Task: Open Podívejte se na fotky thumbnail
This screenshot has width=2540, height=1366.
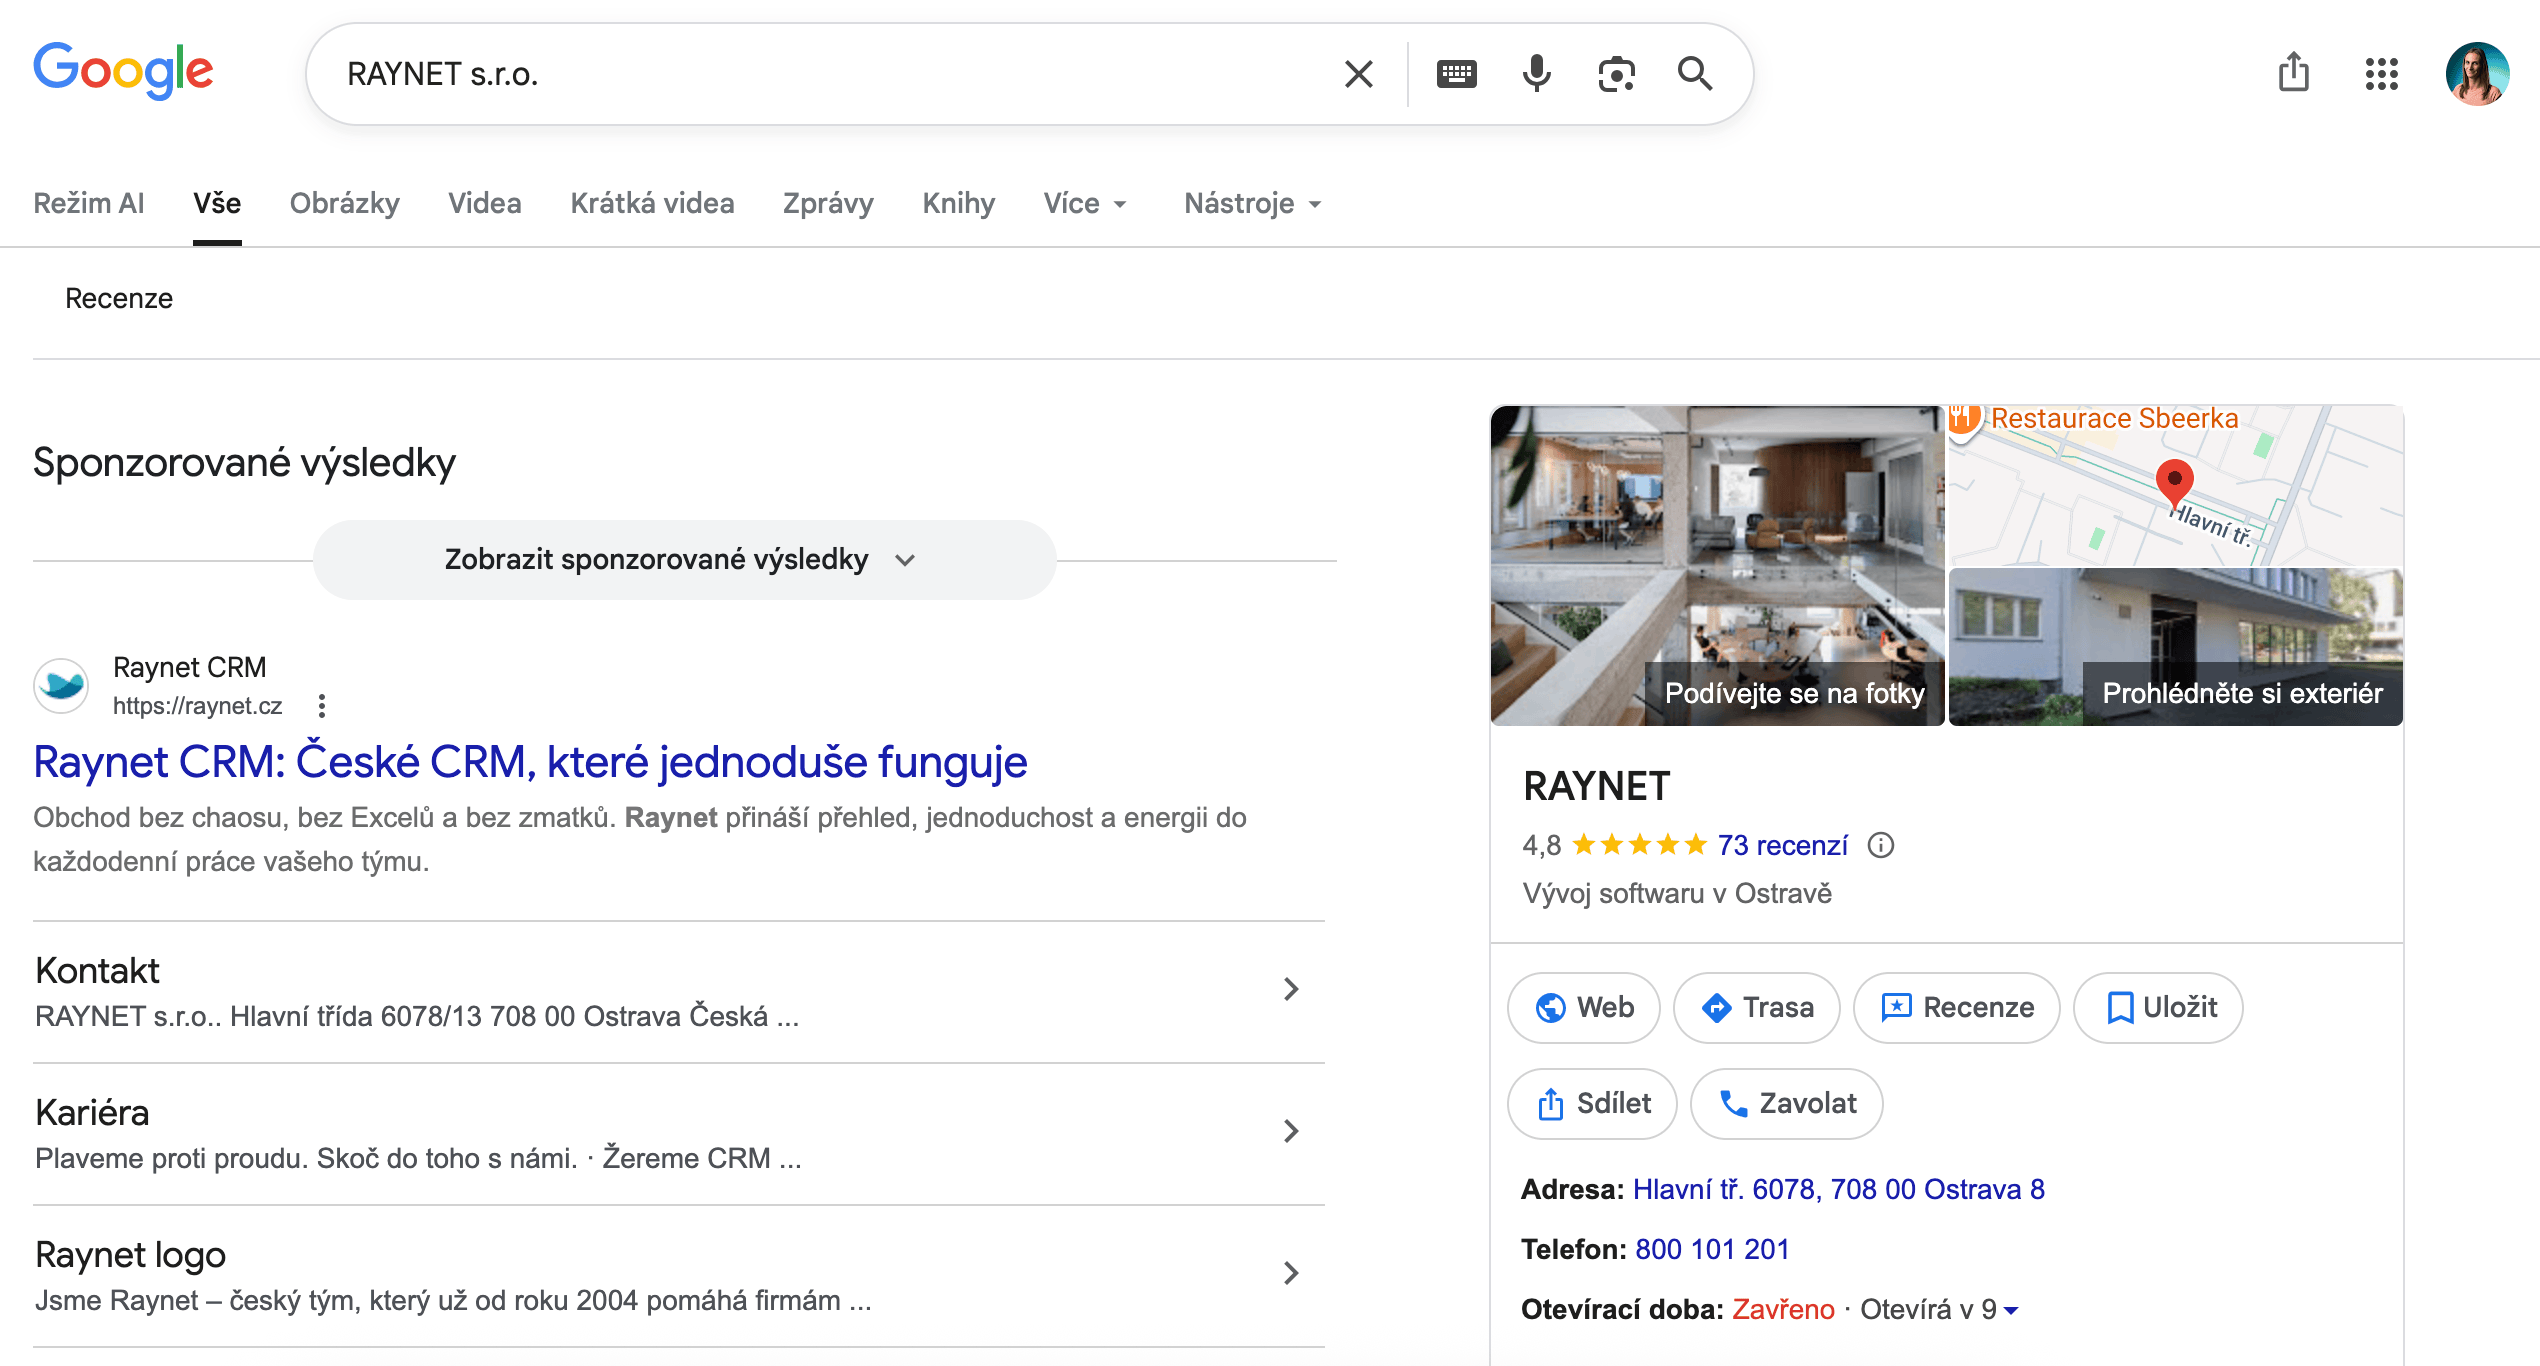Action: coord(1717,565)
